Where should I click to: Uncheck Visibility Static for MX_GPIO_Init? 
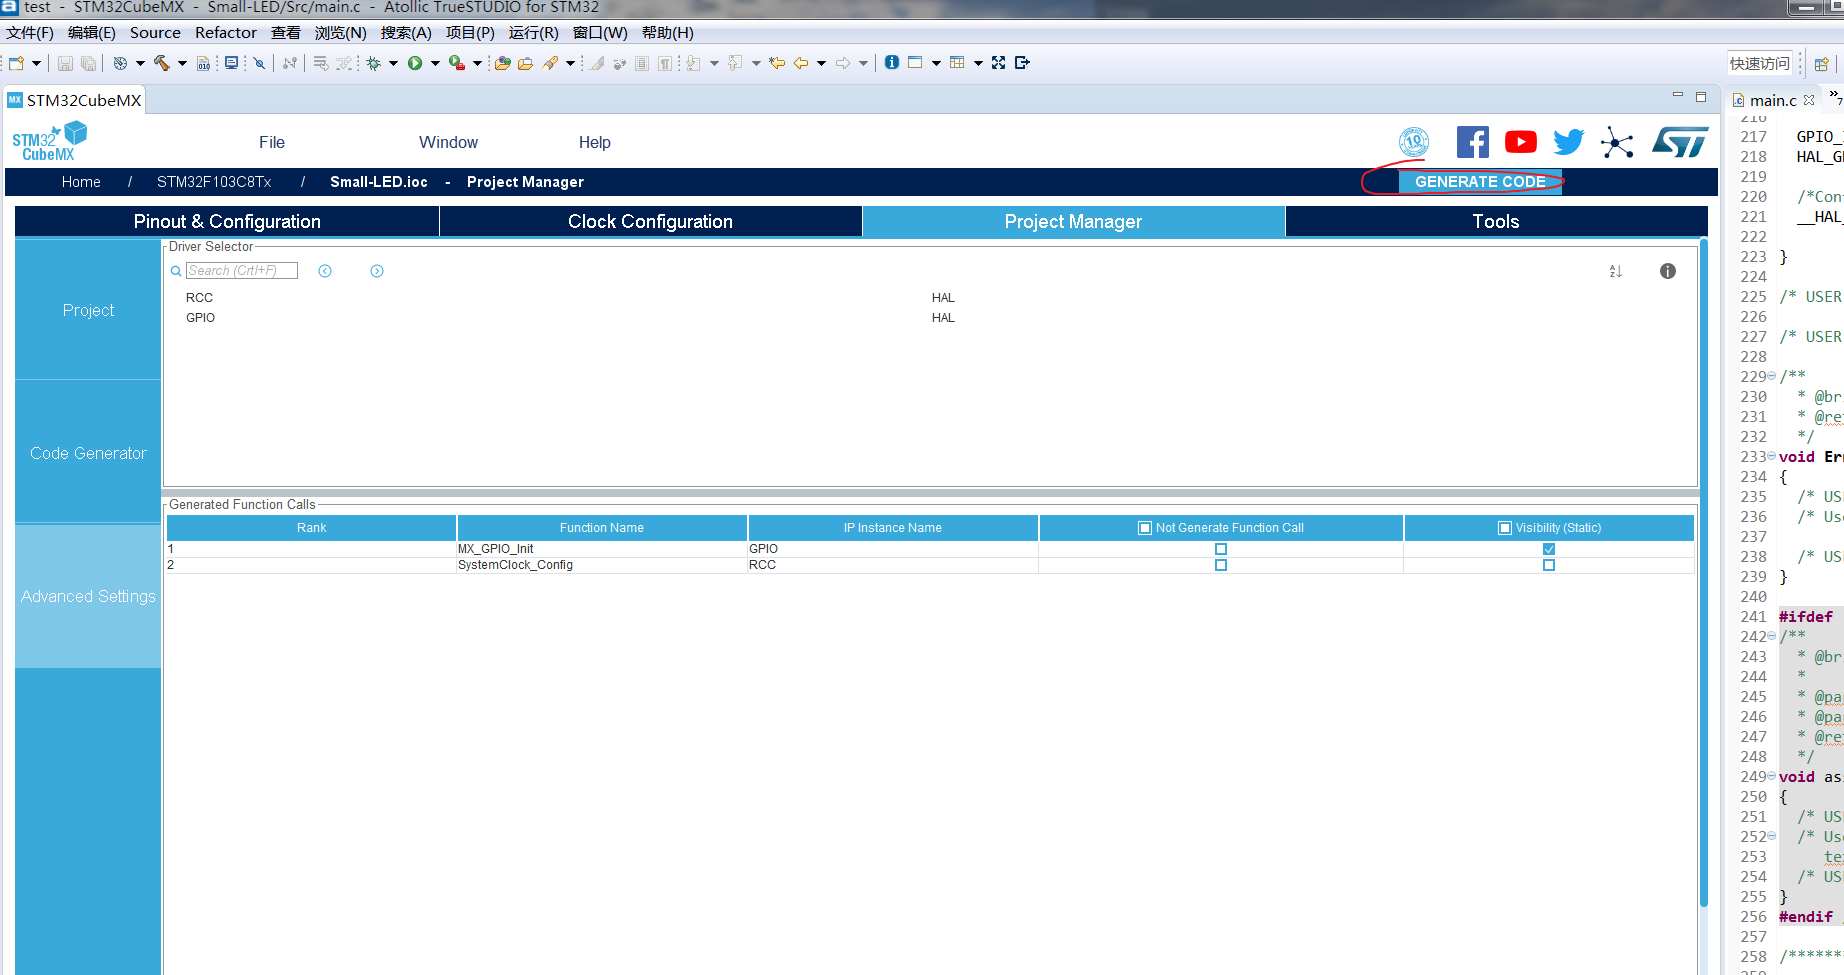tap(1549, 549)
